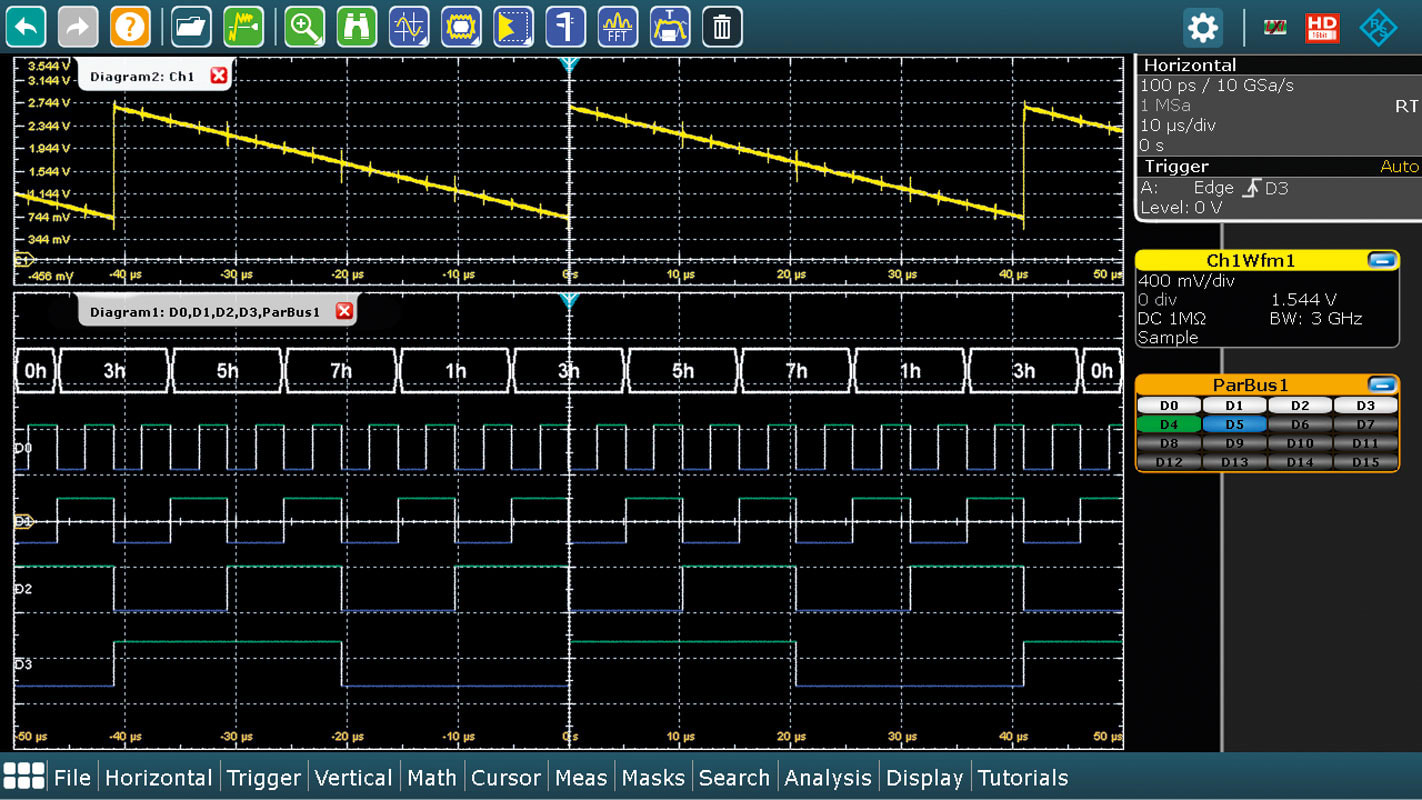
Task: Activate digital channel D15 in ParBus1
Action: (1365, 461)
